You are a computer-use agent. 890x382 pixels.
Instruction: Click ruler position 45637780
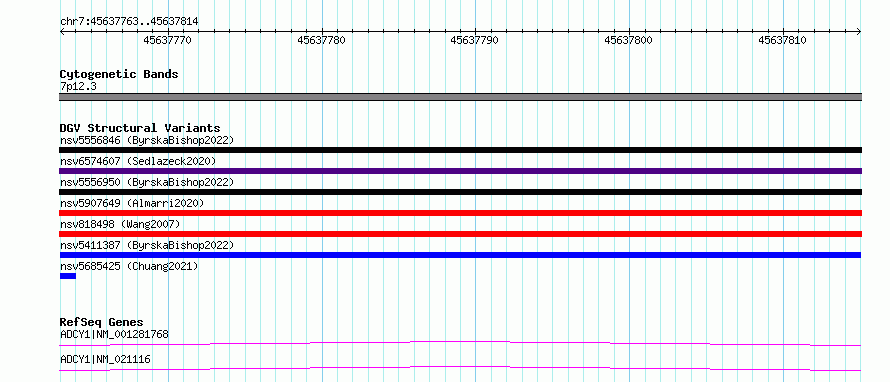pyautogui.click(x=321, y=40)
